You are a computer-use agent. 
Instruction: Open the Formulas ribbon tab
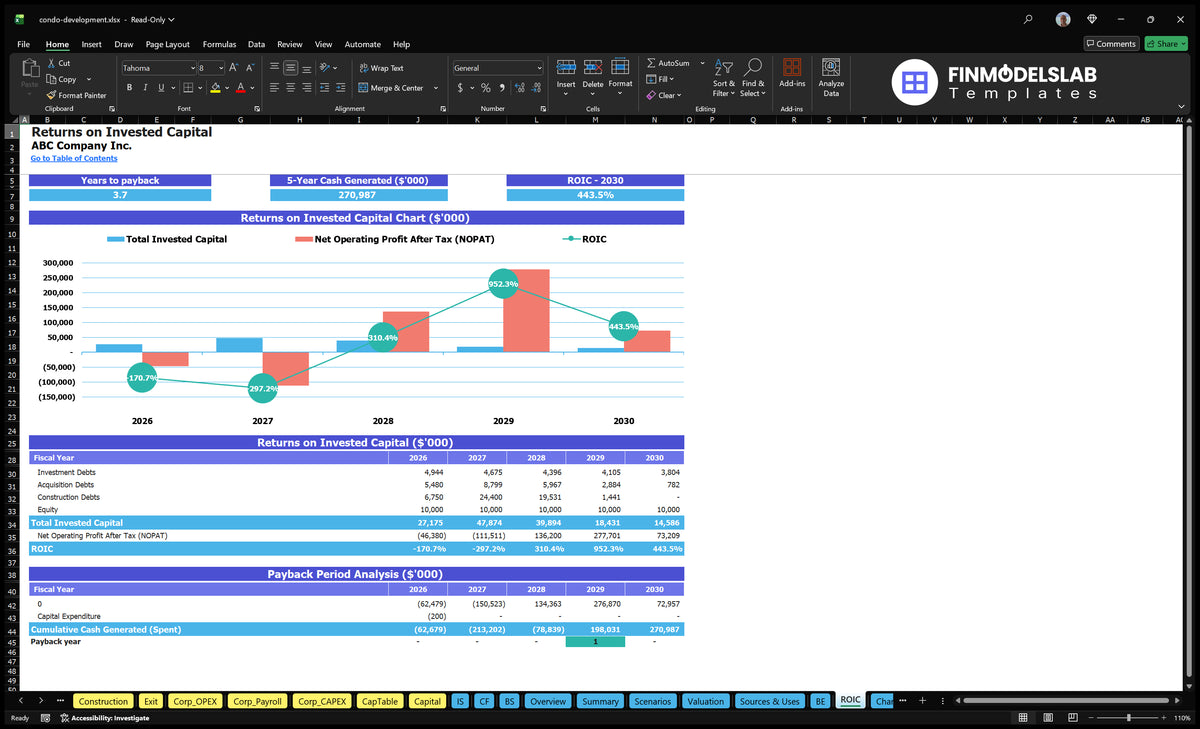pos(219,44)
